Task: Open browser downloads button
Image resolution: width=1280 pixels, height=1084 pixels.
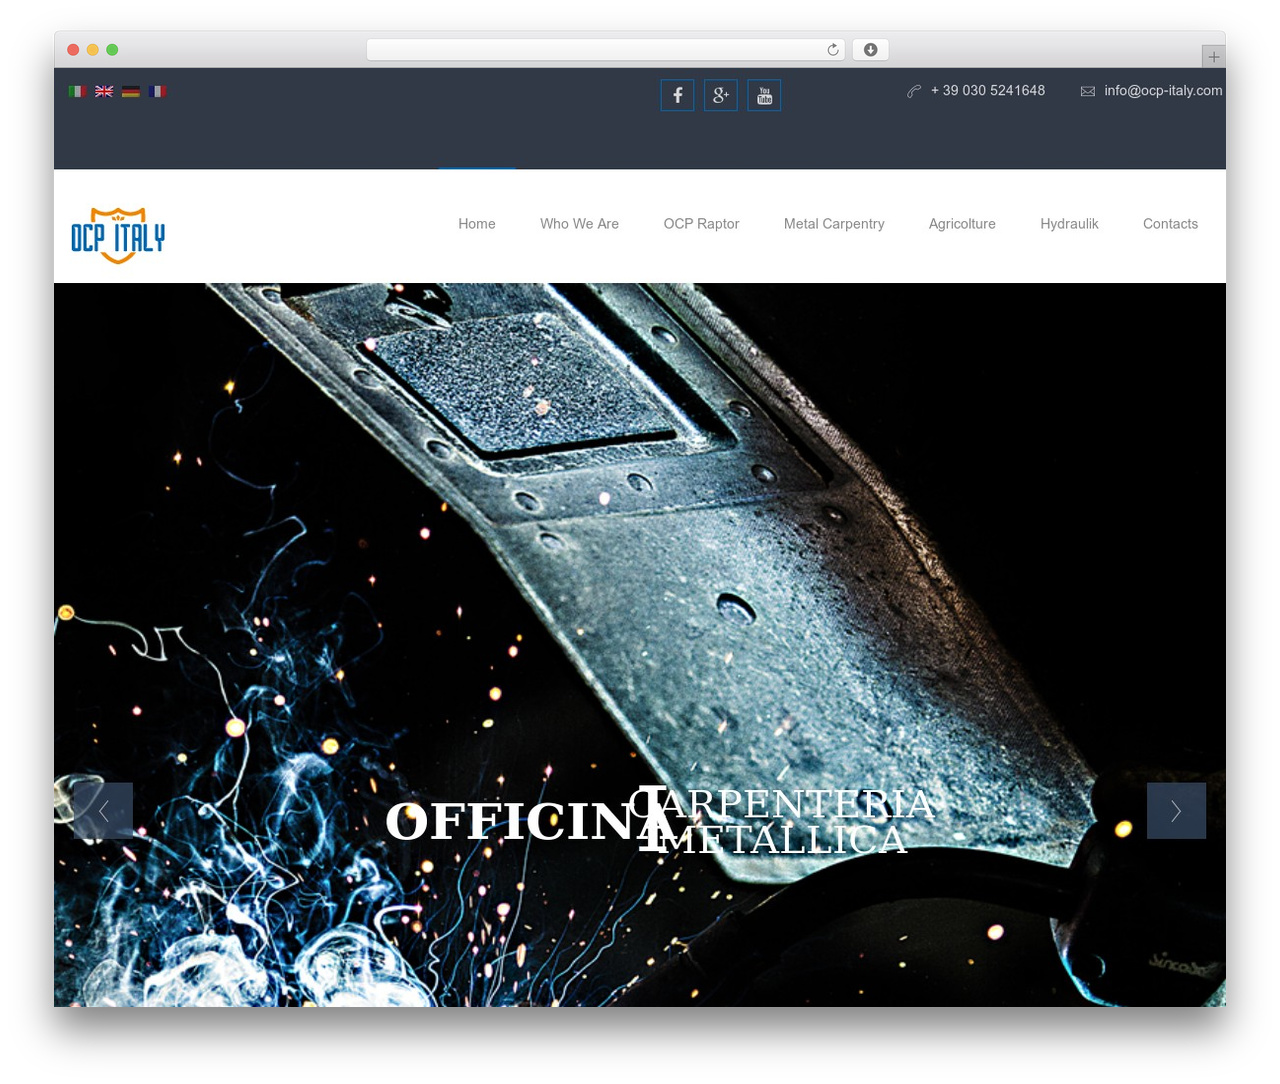Action: [871, 50]
